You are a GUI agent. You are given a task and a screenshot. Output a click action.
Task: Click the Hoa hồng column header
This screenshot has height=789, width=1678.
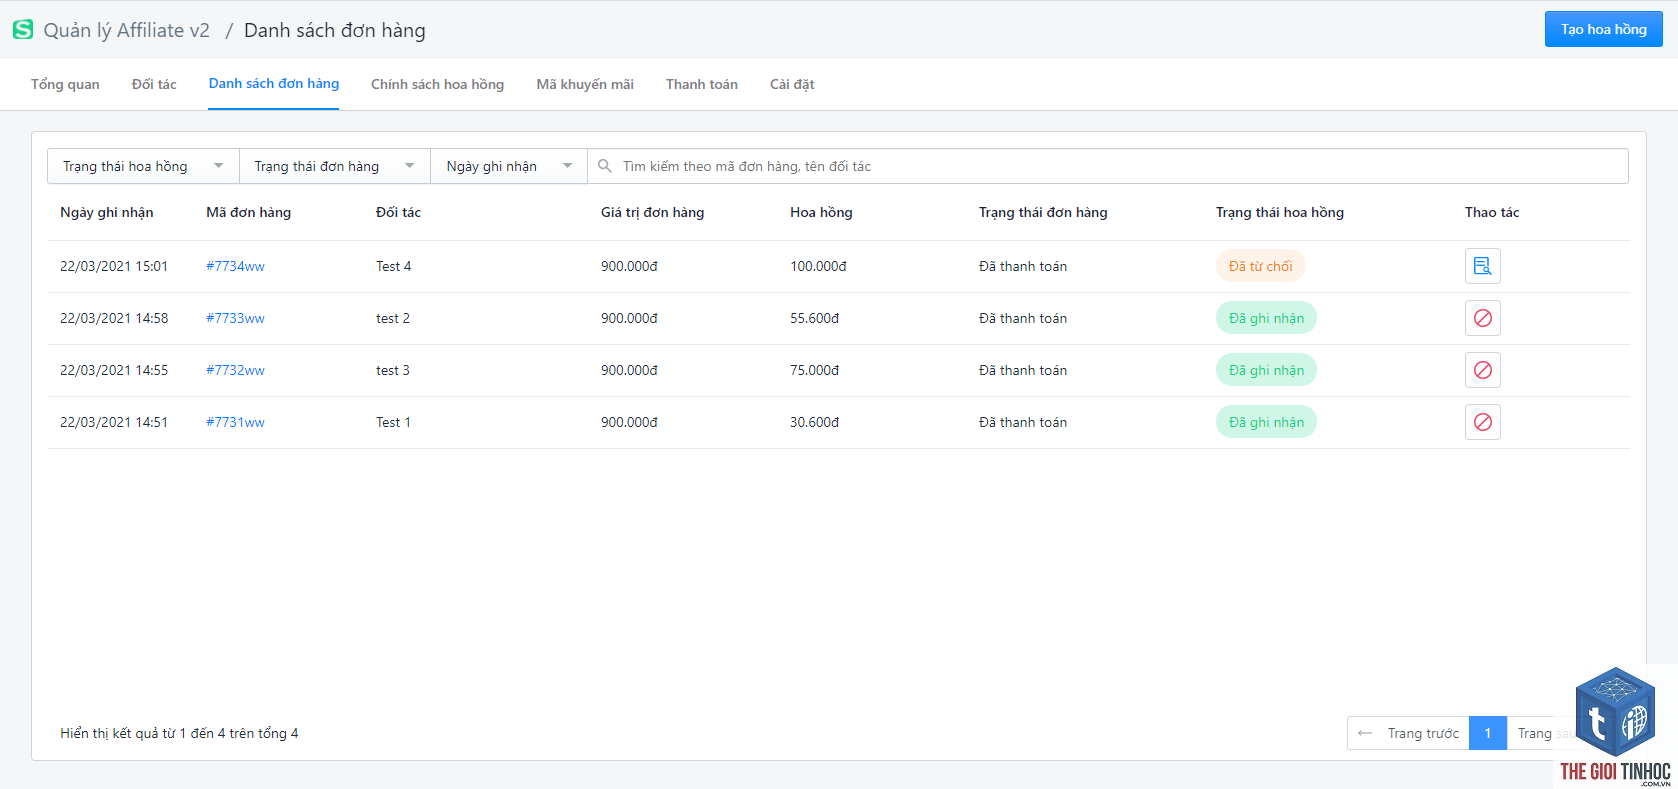click(821, 212)
